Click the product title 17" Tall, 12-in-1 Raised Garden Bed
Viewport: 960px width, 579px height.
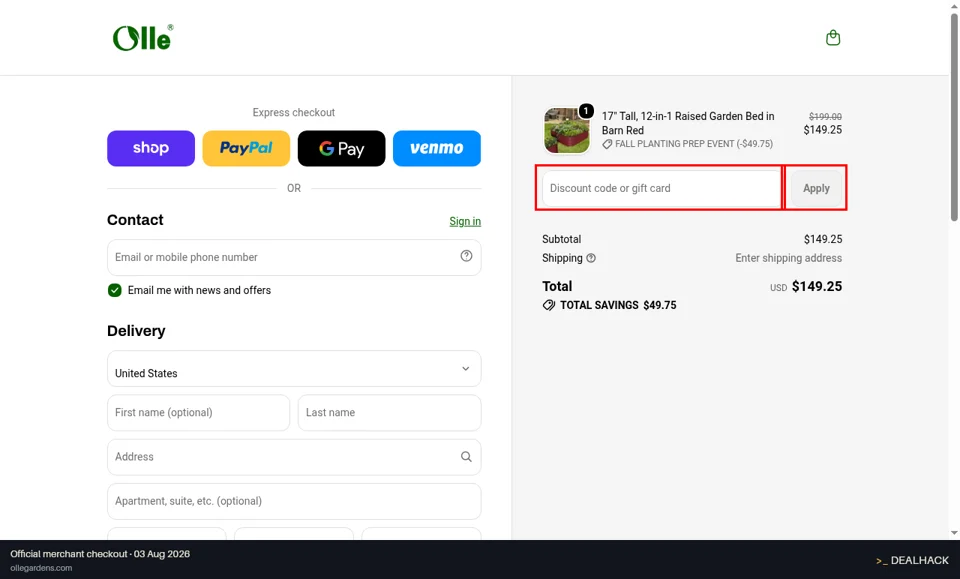[x=688, y=123]
